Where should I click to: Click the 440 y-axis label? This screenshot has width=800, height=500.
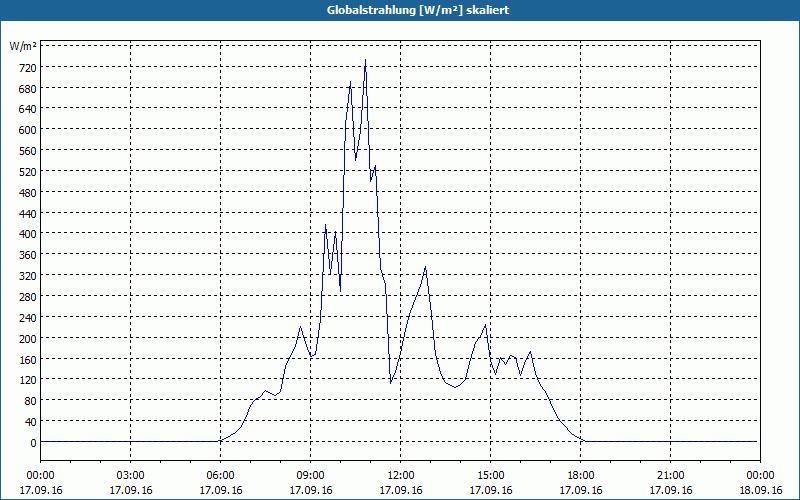(x=28, y=214)
